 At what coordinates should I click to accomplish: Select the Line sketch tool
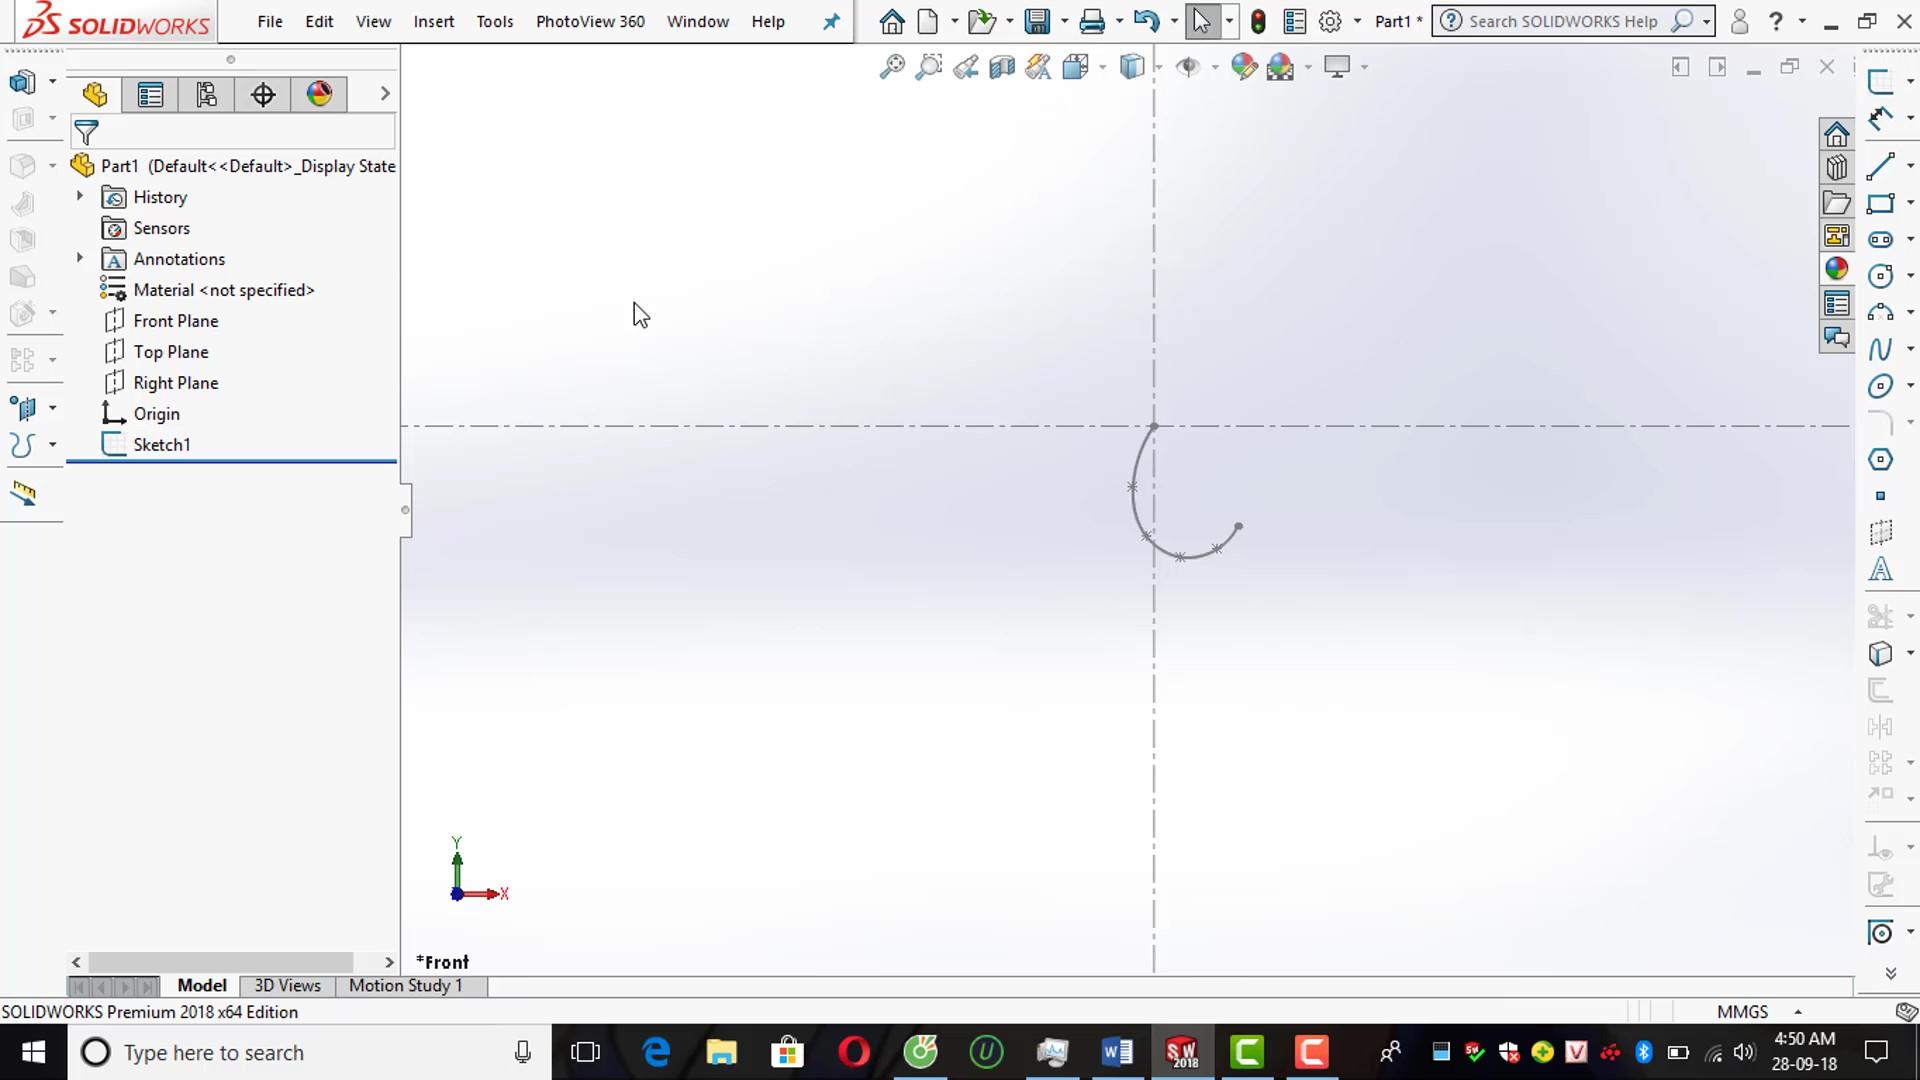click(1880, 166)
